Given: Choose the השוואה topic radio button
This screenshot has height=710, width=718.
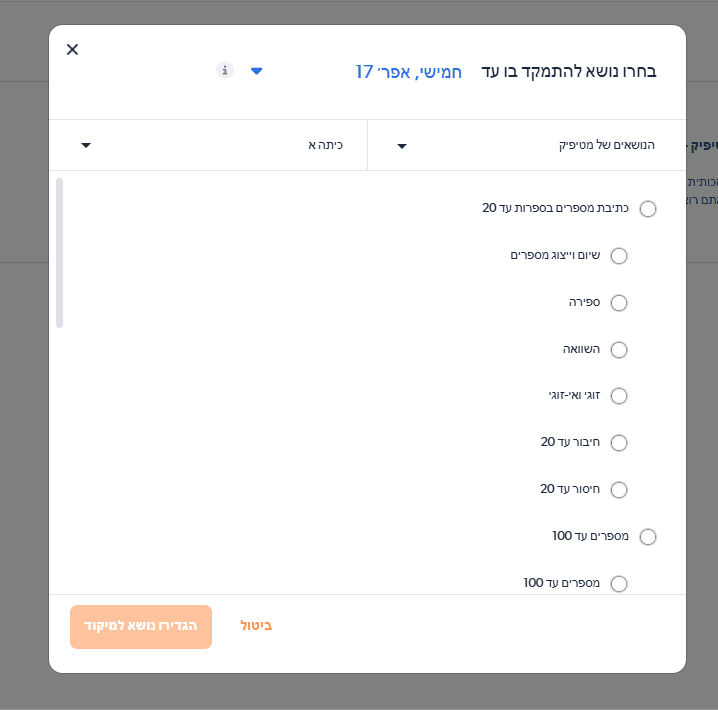Looking at the screenshot, I should [x=619, y=350].
